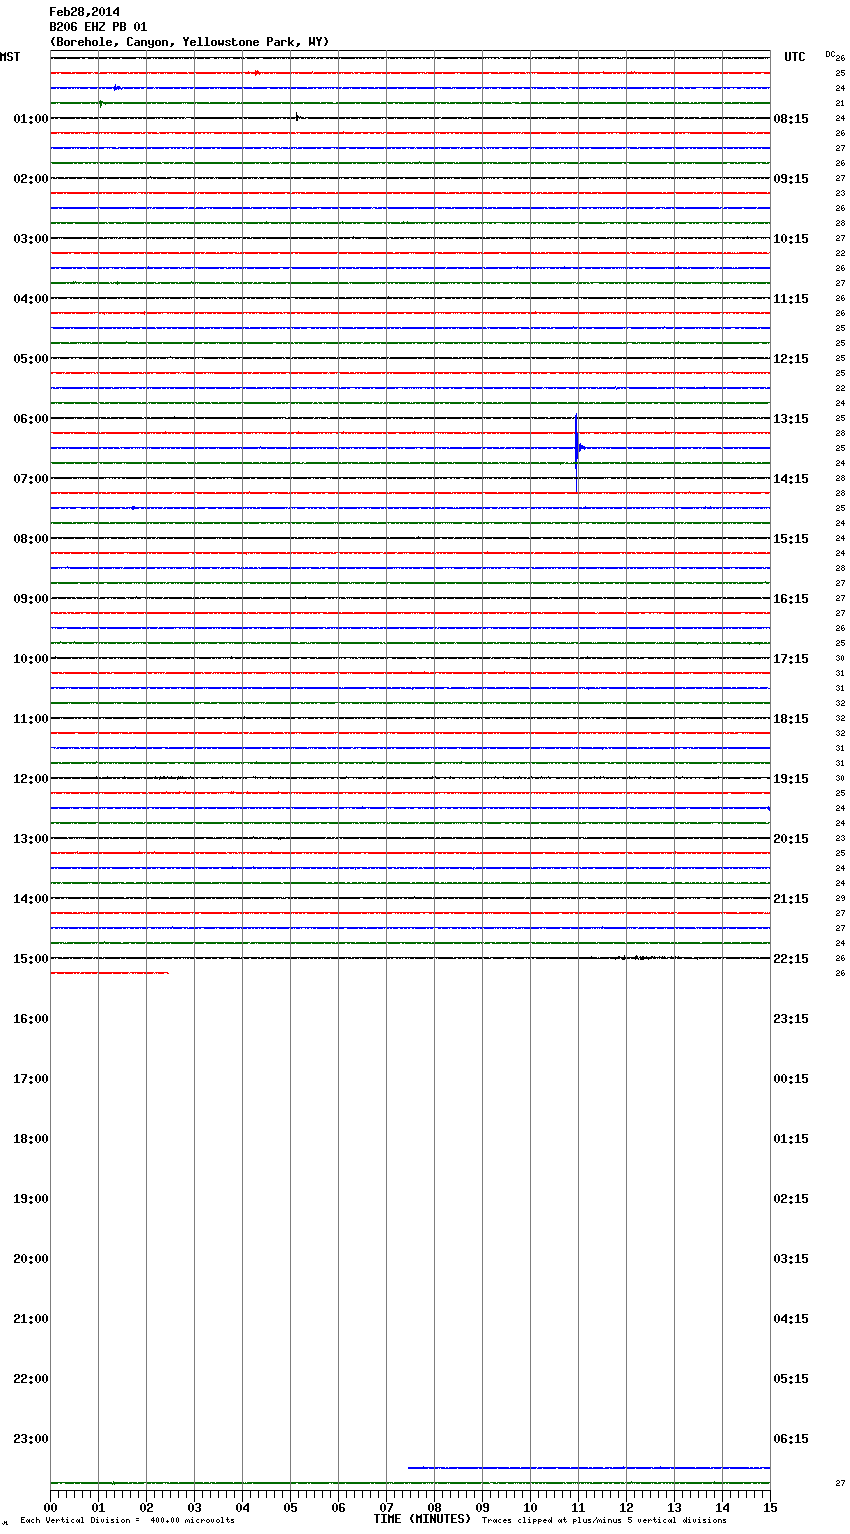Click the "UTC" time zone label
The height and width of the screenshot is (1534, 850).
coord(795,57)
